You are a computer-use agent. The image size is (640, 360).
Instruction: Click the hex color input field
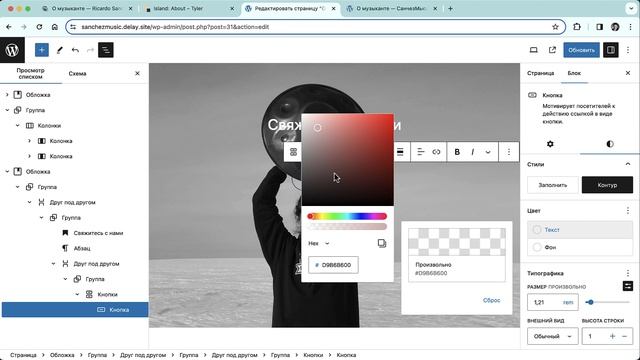pyautogui.click(x=333, y=265)
